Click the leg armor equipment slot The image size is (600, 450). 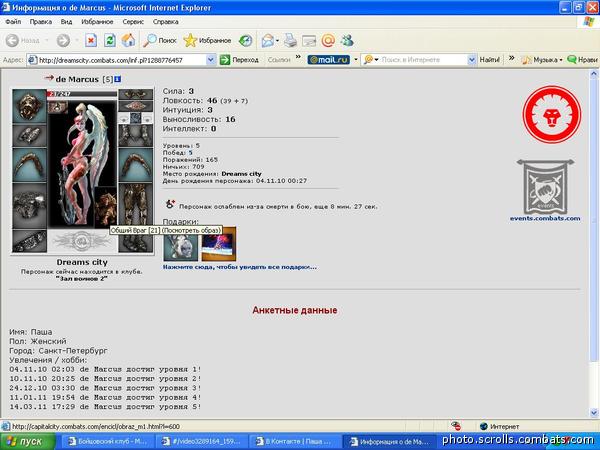135,205
